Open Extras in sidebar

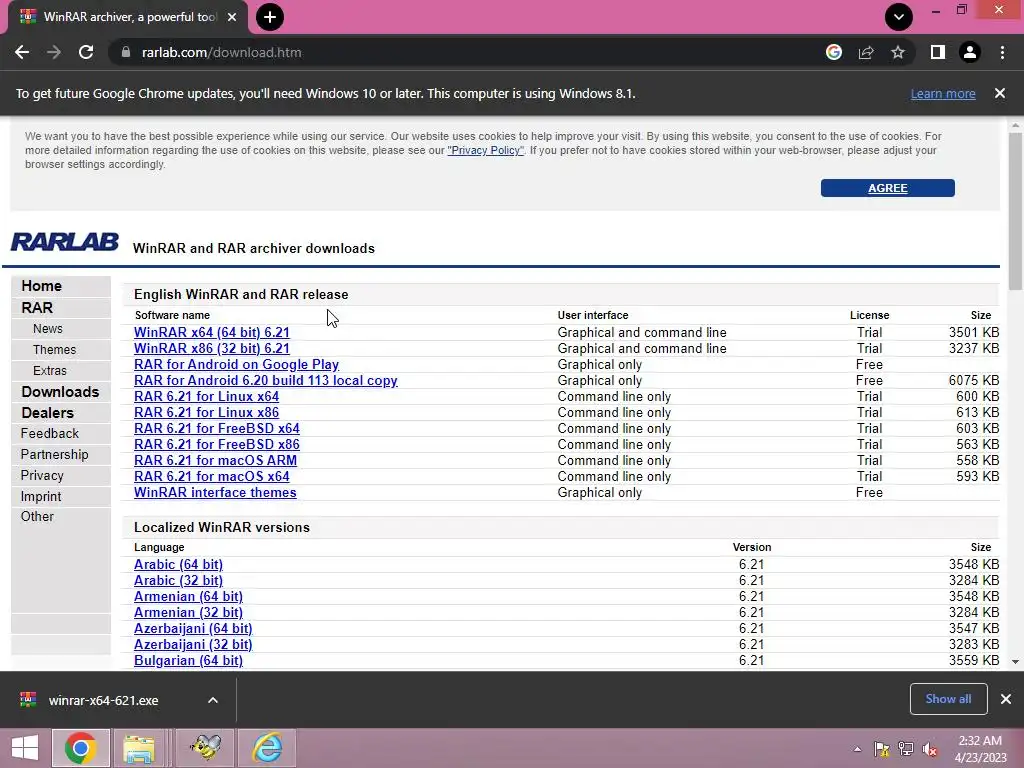[50, 370]
